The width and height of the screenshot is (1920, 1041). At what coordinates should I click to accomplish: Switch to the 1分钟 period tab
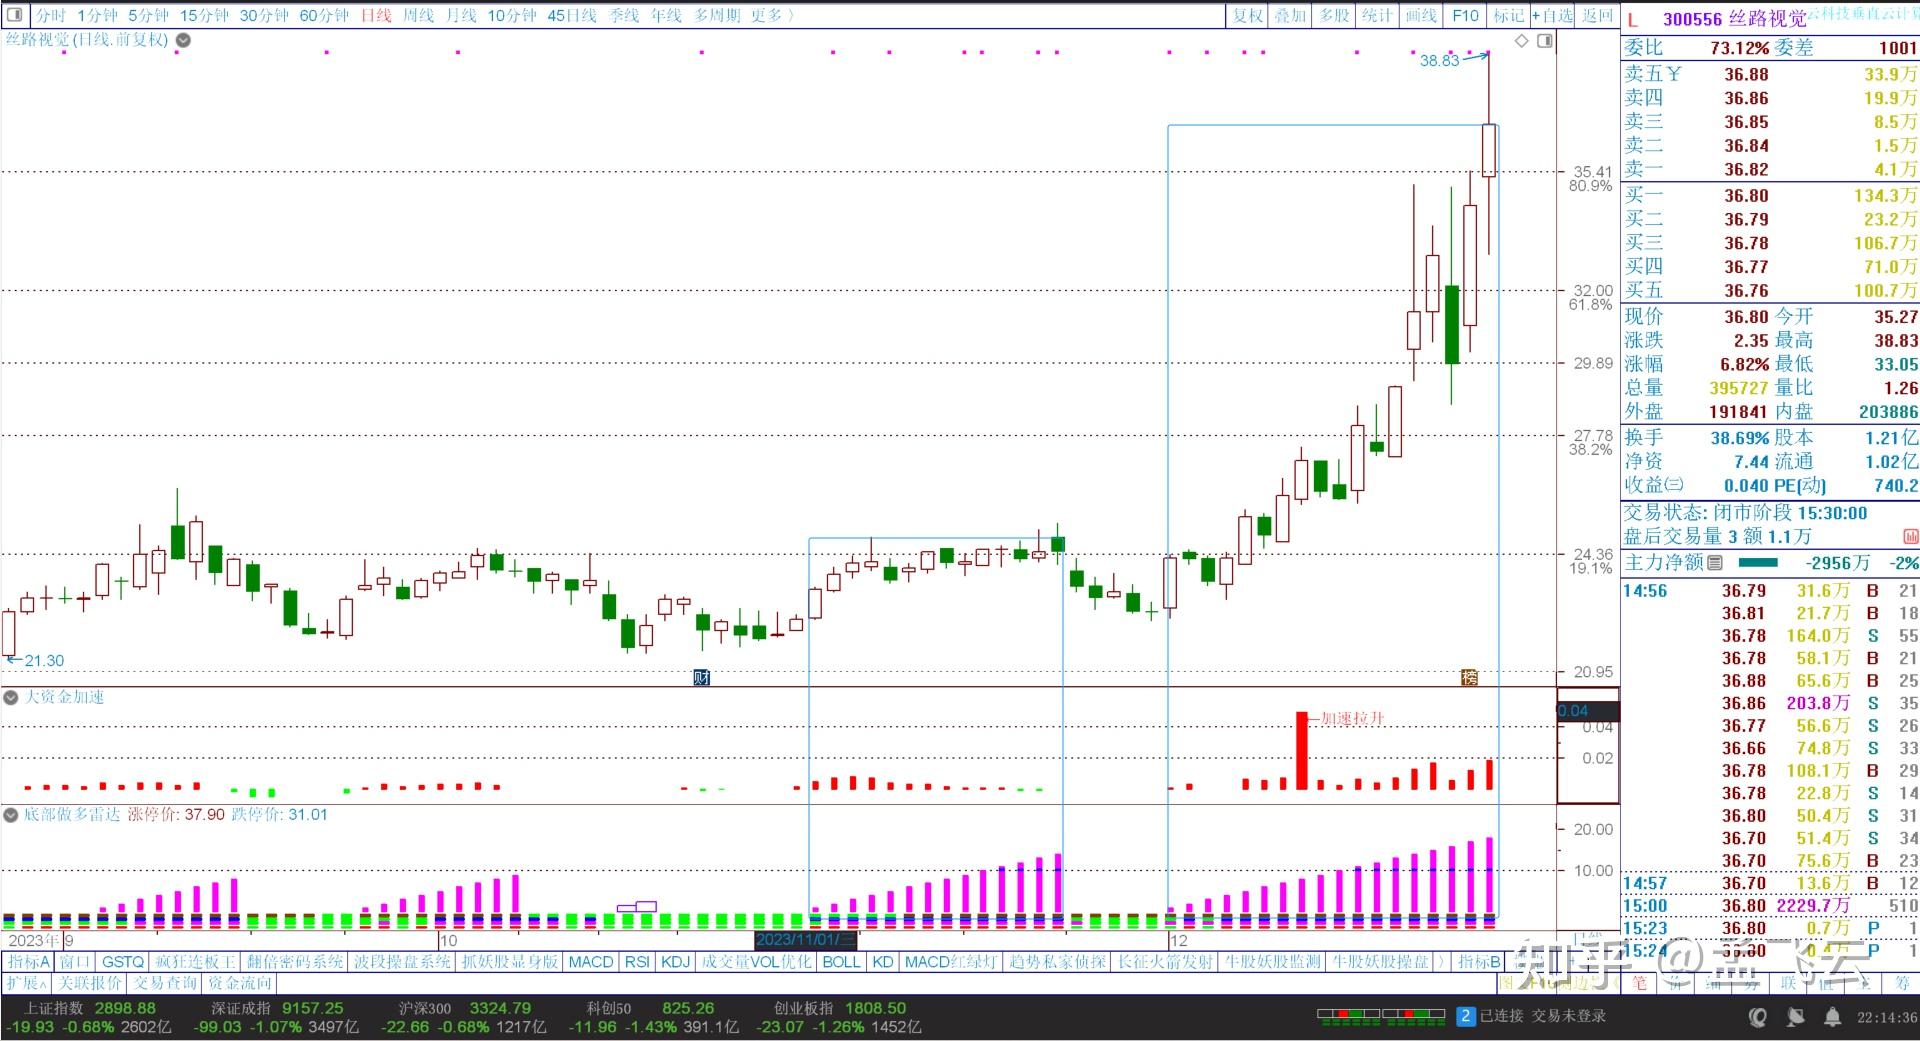(97, 15)
